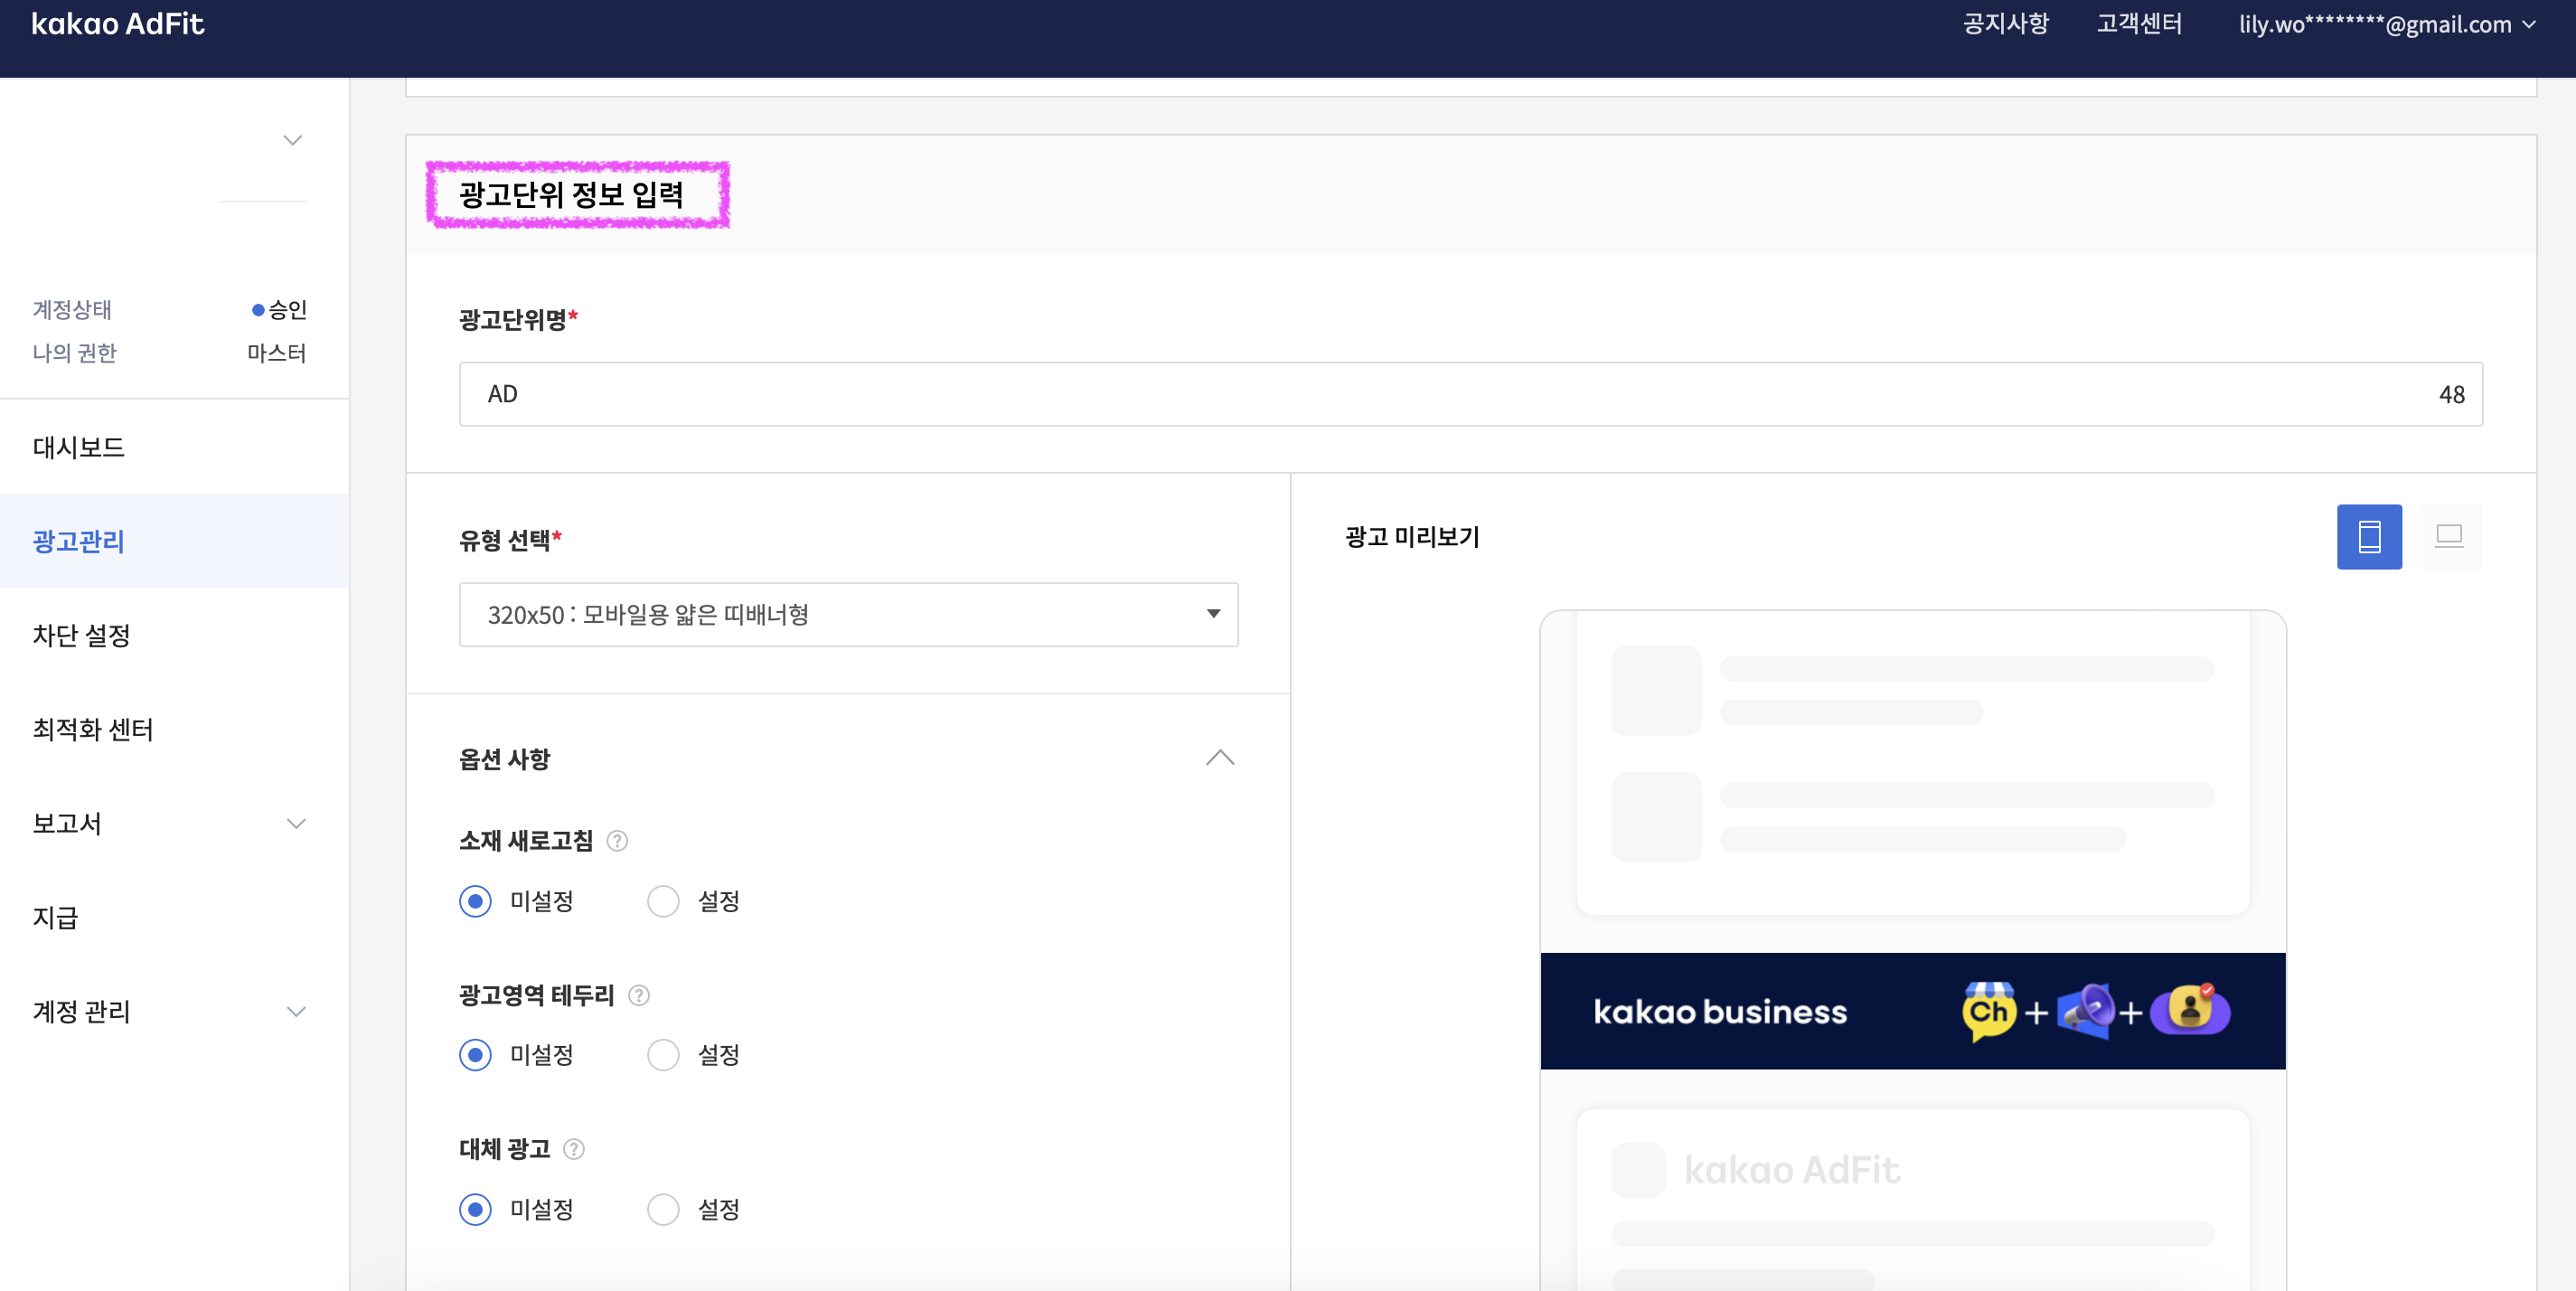Show help for 광고영역 테두리 option

click(639, 995)
